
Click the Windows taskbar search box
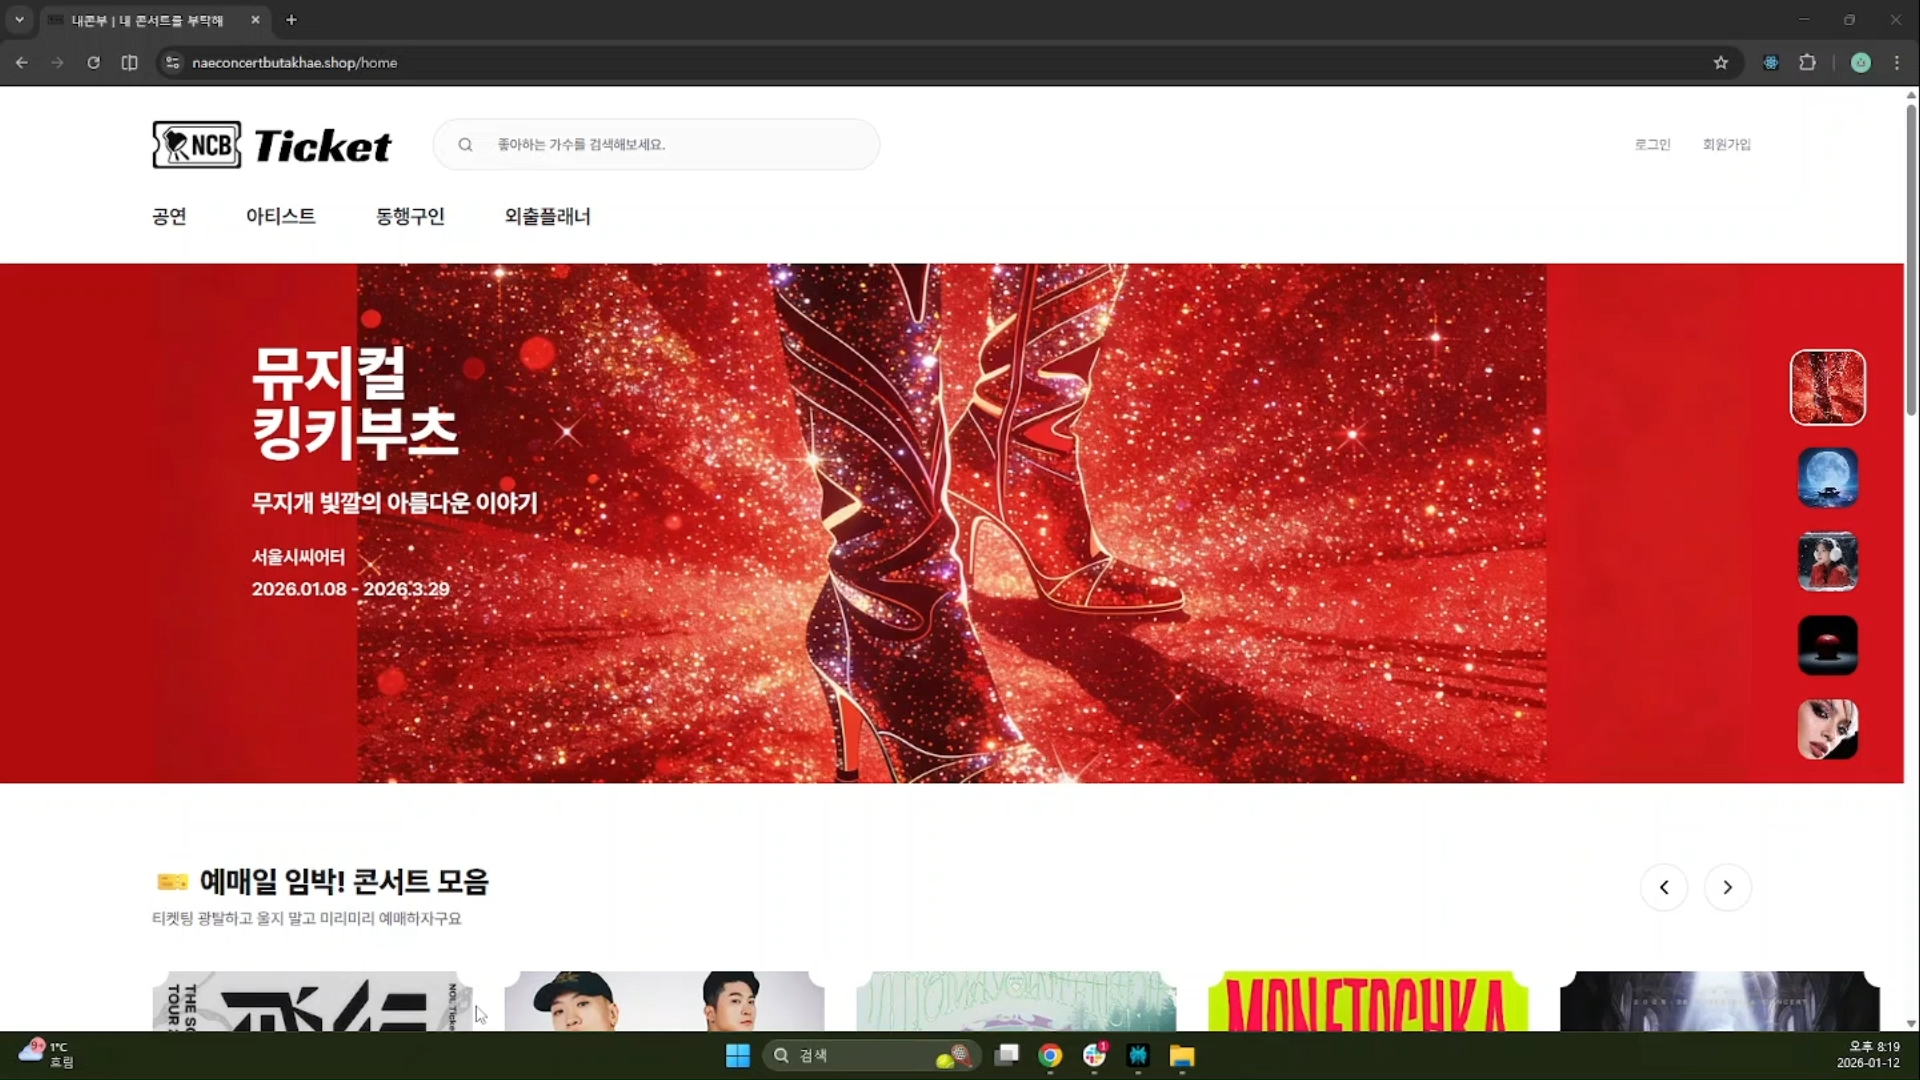pyautogui.click(x=870, y=1056)
